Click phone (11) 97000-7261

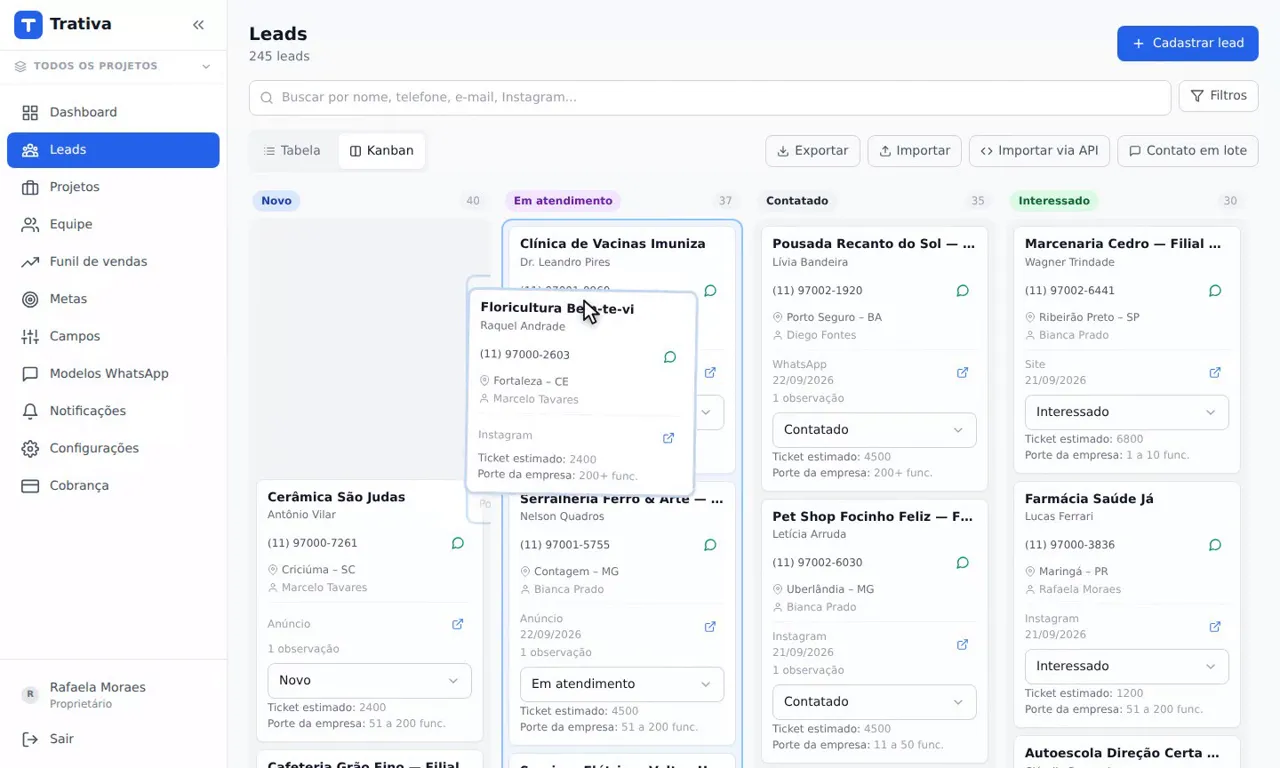click(x=312, y=543)
